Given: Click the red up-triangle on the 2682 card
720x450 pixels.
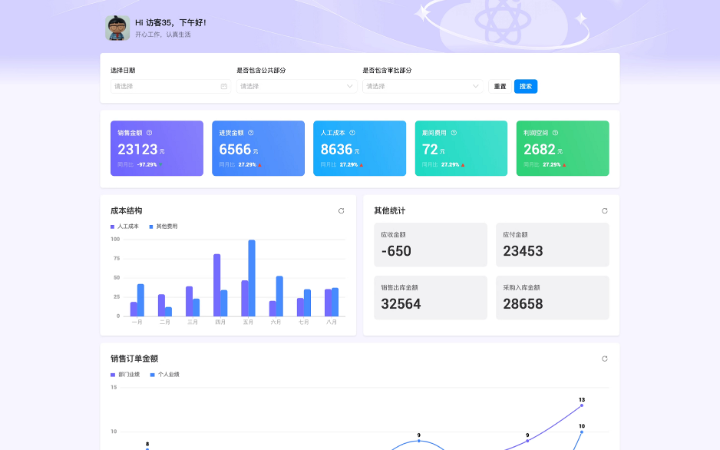Looking at the screenshot, I should pos(564,165).
